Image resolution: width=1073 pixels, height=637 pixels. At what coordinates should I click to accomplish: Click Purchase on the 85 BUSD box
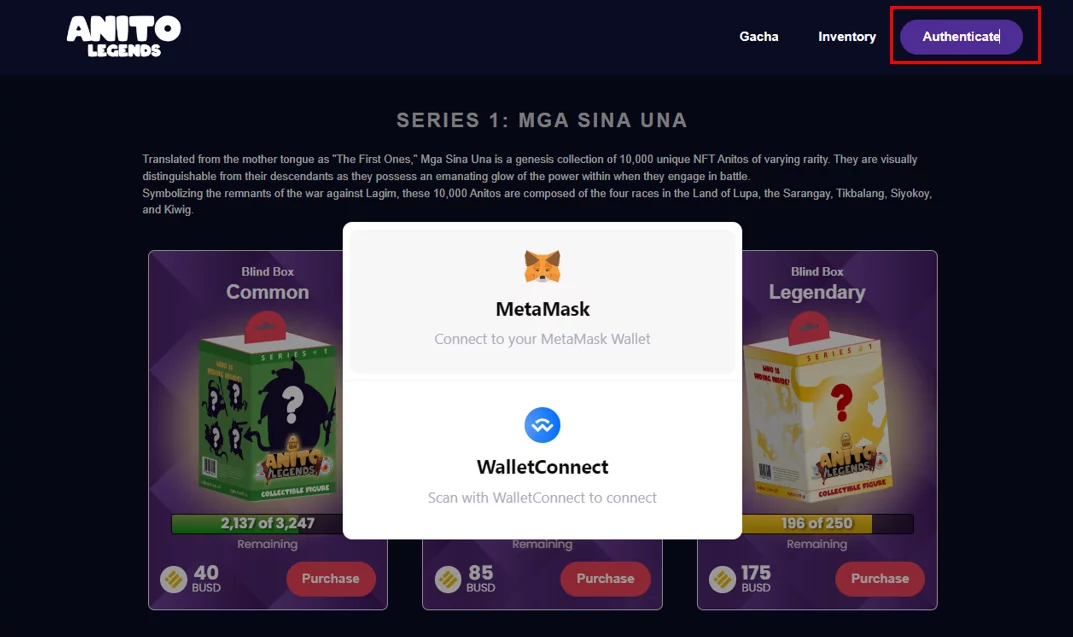click(605, 579)
